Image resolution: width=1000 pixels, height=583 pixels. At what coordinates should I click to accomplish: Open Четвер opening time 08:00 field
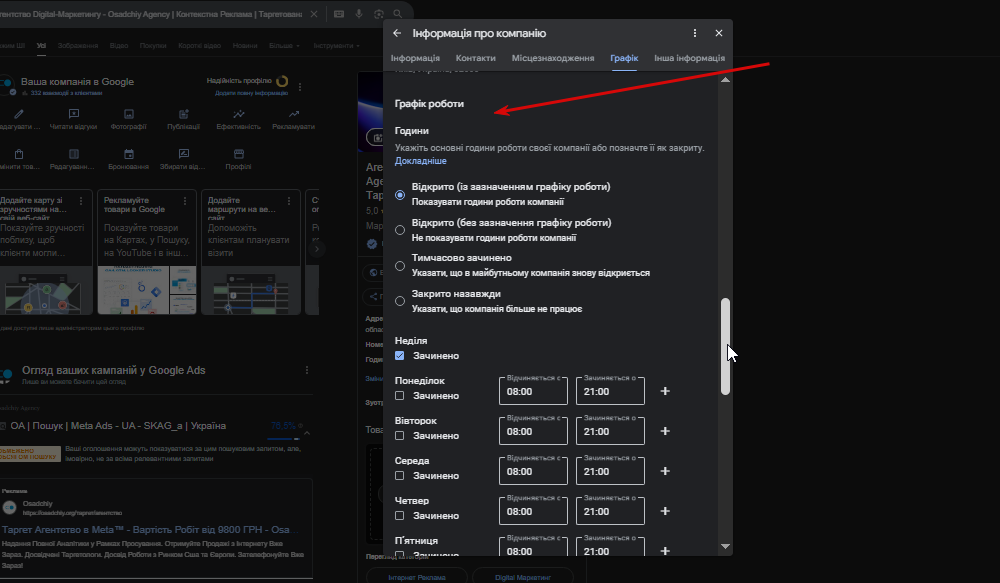point(533,511)
